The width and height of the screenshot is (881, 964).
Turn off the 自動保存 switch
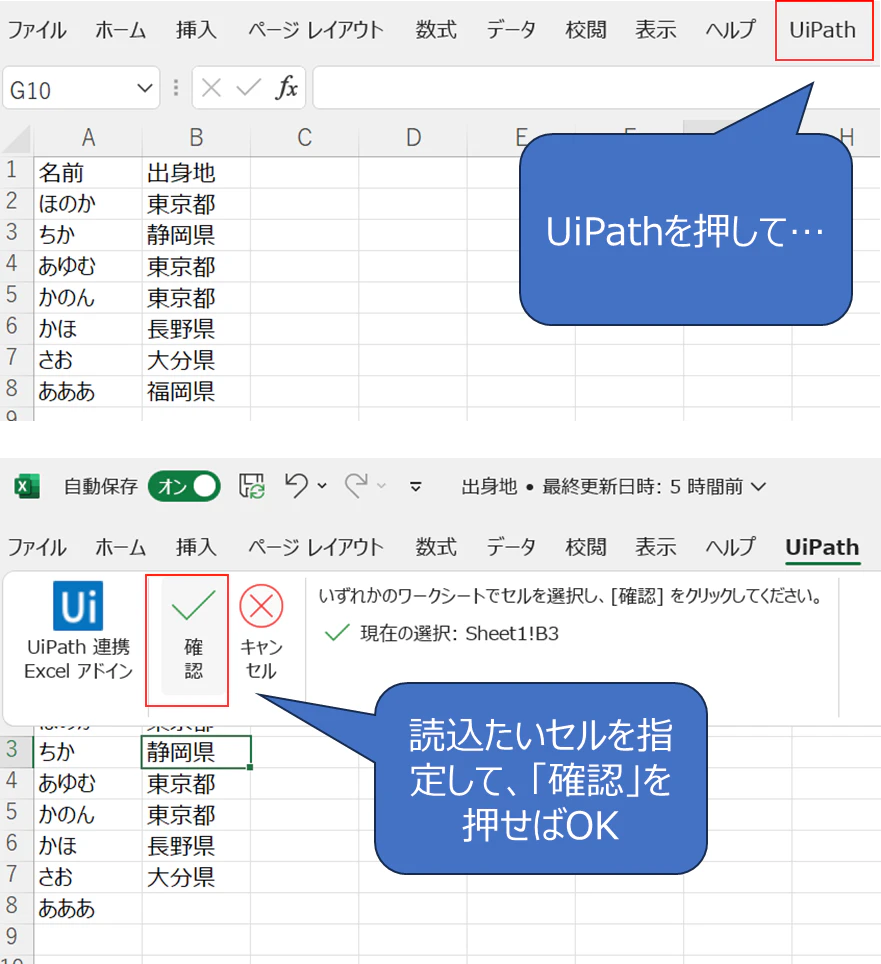click(184, 486)
